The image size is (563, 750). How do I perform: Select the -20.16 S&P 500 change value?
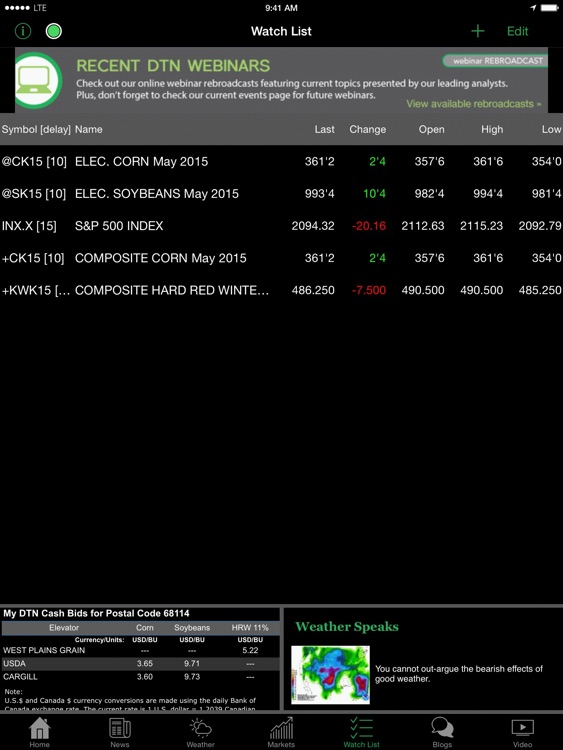pyautogui.click(x=369, y=225)
